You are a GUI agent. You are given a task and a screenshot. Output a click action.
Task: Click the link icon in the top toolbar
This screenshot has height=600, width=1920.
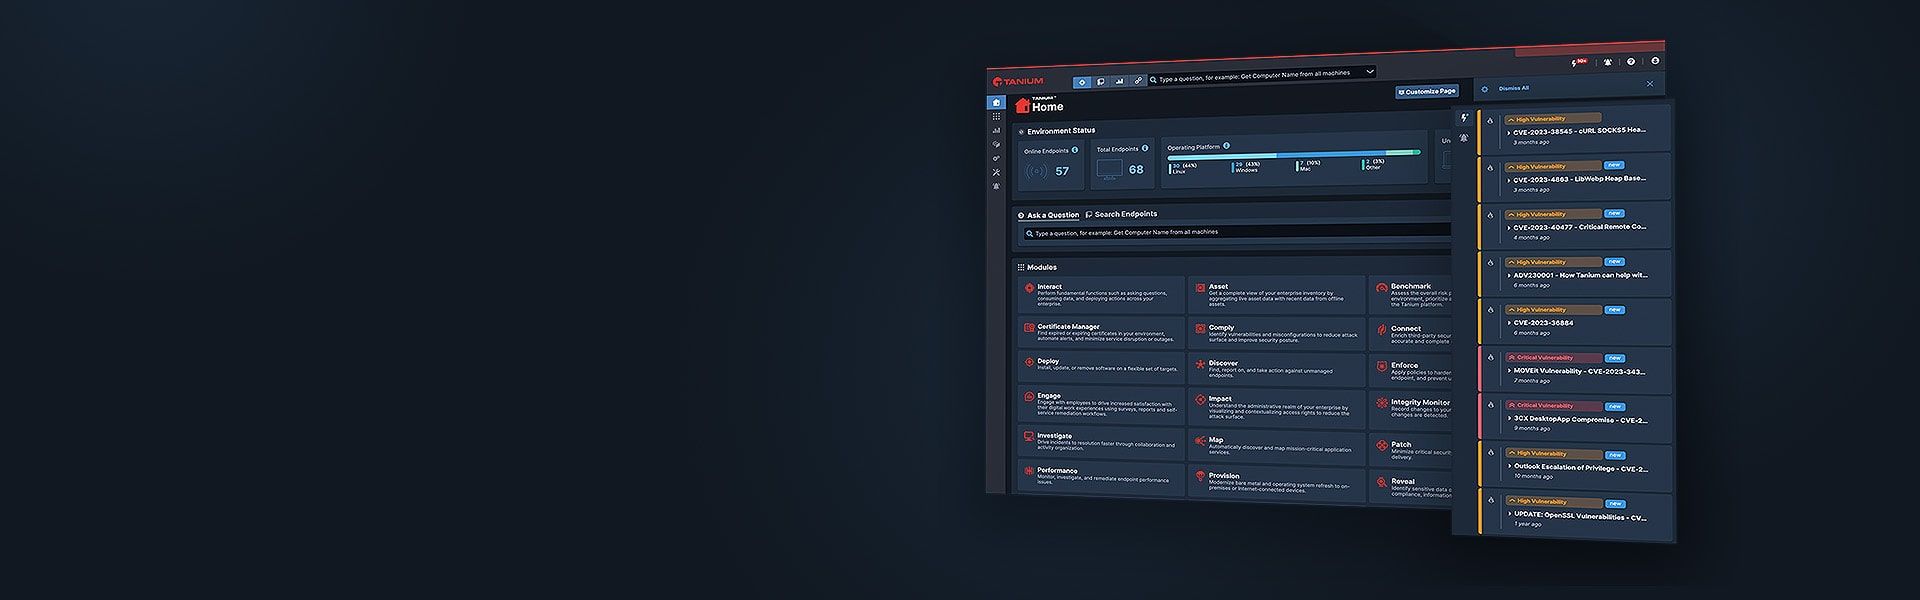click(1138, 81)
